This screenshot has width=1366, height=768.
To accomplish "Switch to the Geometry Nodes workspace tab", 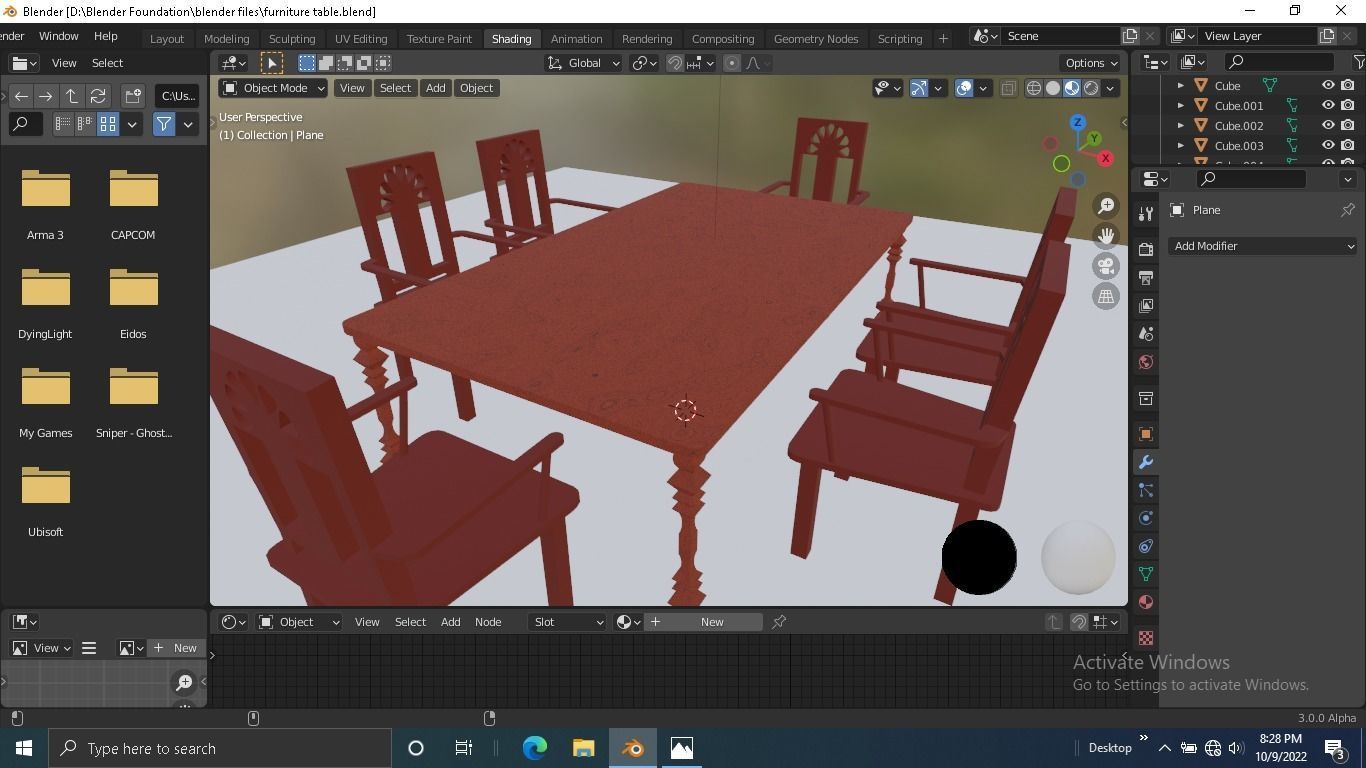I will (x=816, y=38).
